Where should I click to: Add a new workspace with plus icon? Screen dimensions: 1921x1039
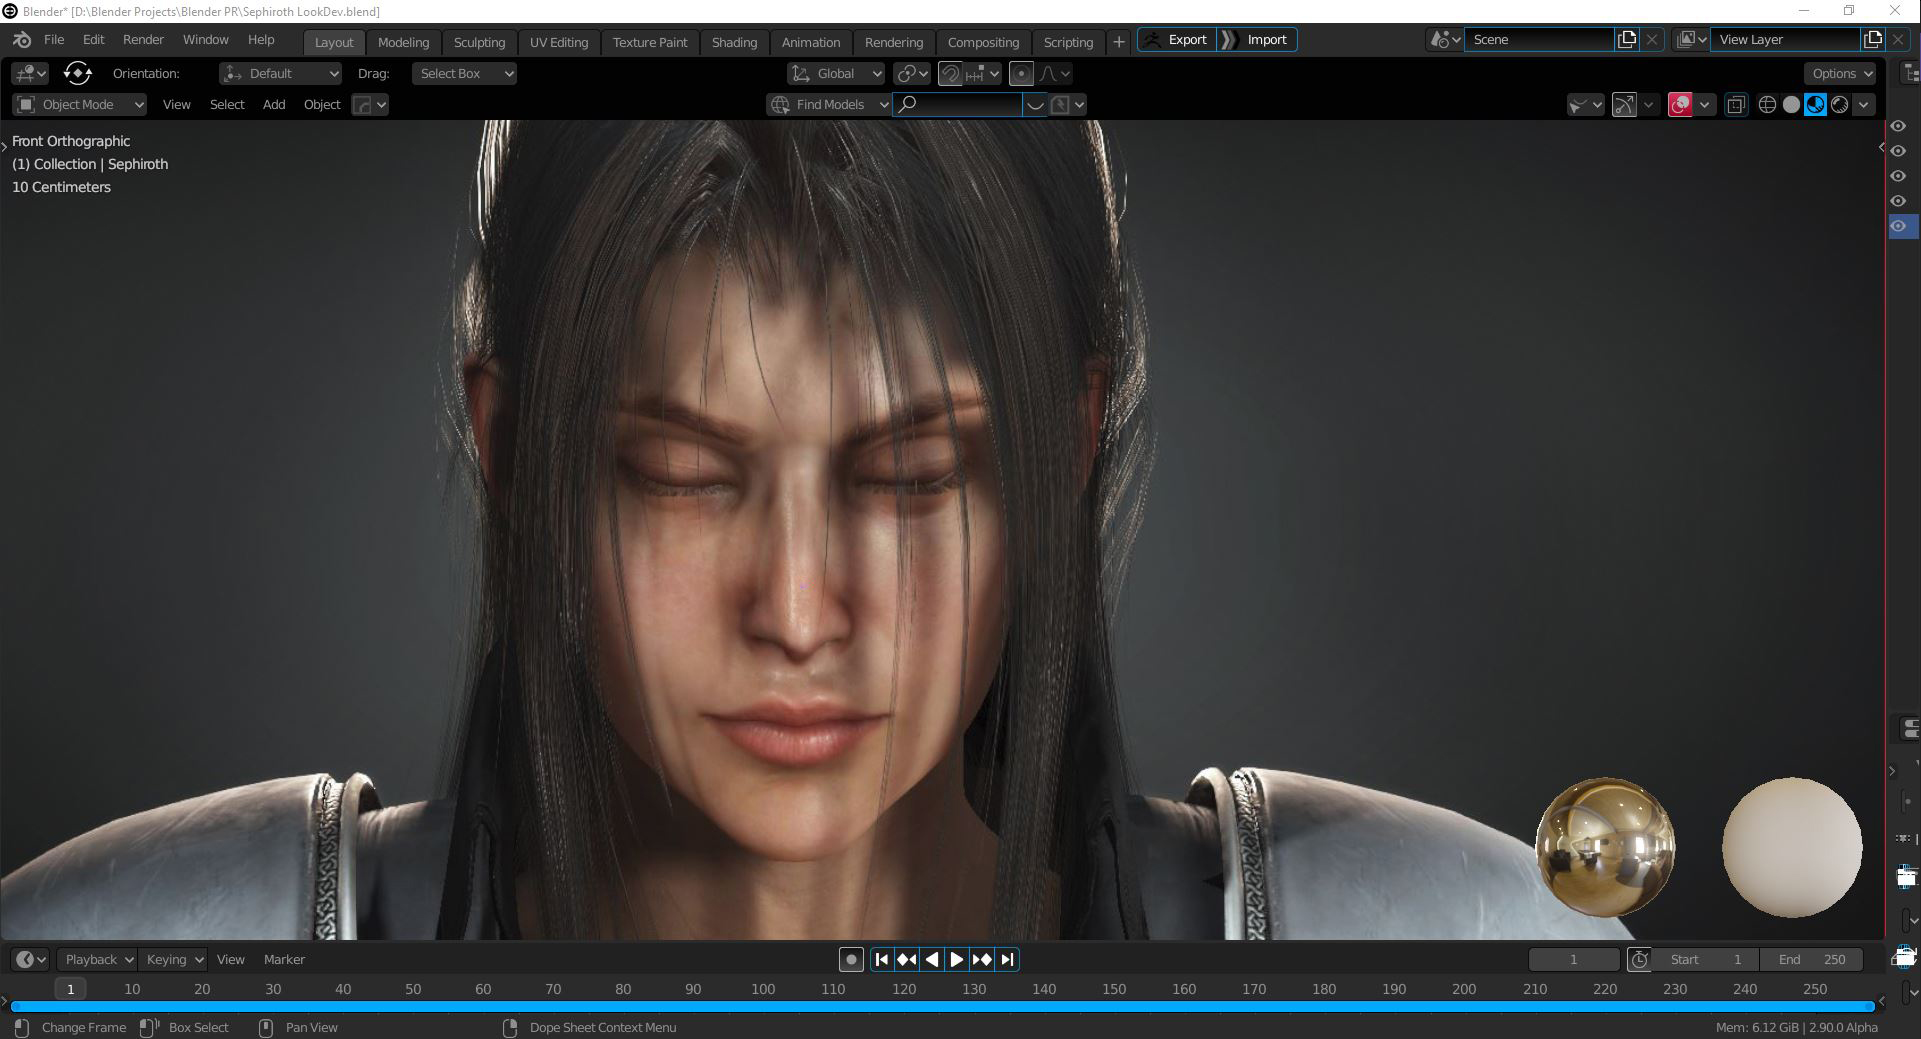click(x=1119, y=42)
